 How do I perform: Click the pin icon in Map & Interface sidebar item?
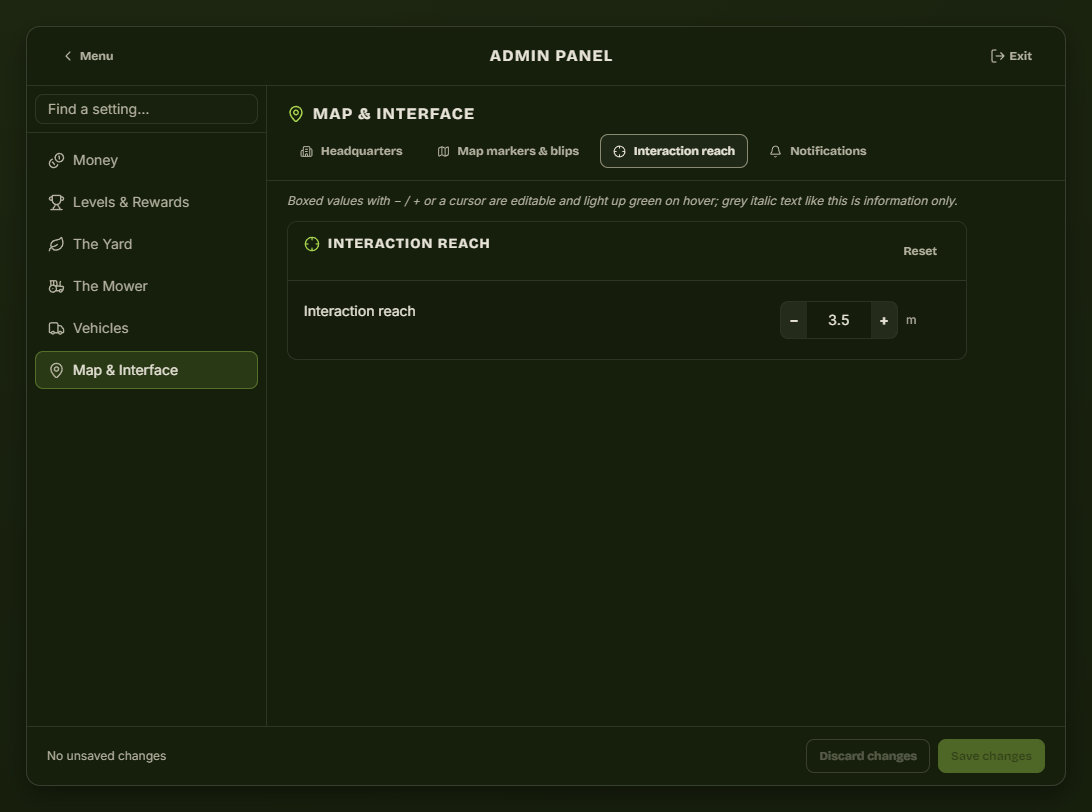pyautogui.click(x=56, y=370)
